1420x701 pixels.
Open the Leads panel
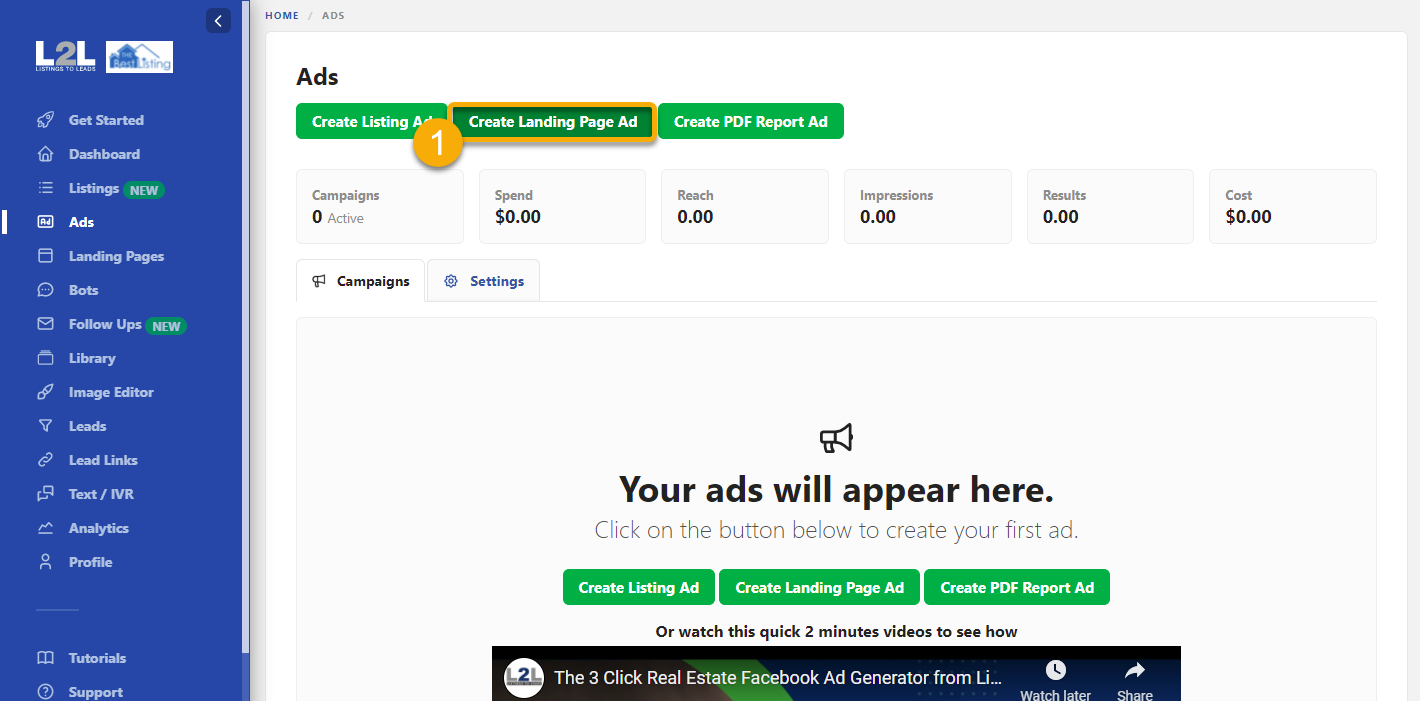pyautogui.click(x=89, y=425)
